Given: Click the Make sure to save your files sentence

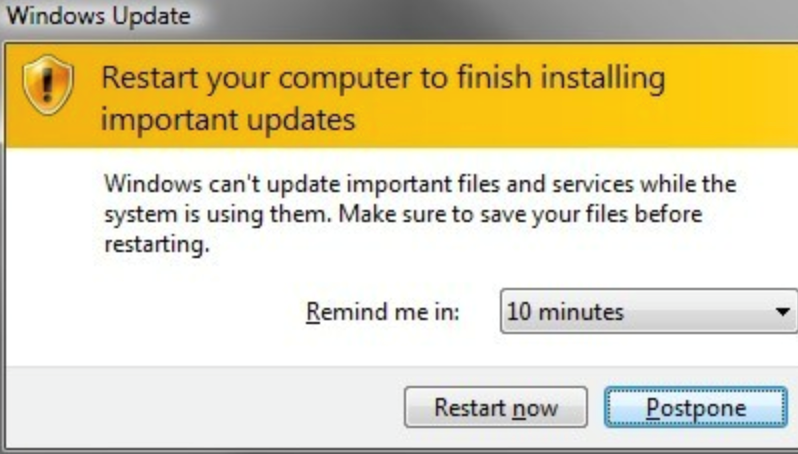Looking at the screenshot, I should coord(521,214).
